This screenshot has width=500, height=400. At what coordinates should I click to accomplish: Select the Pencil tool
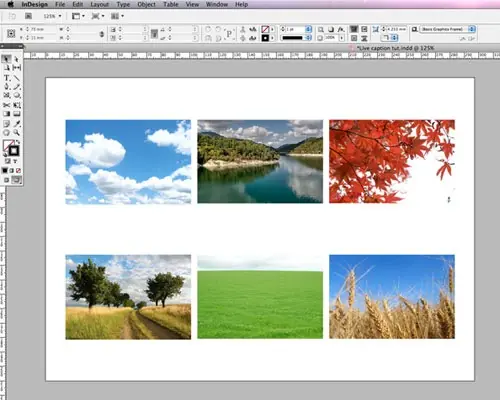point(17,87)
